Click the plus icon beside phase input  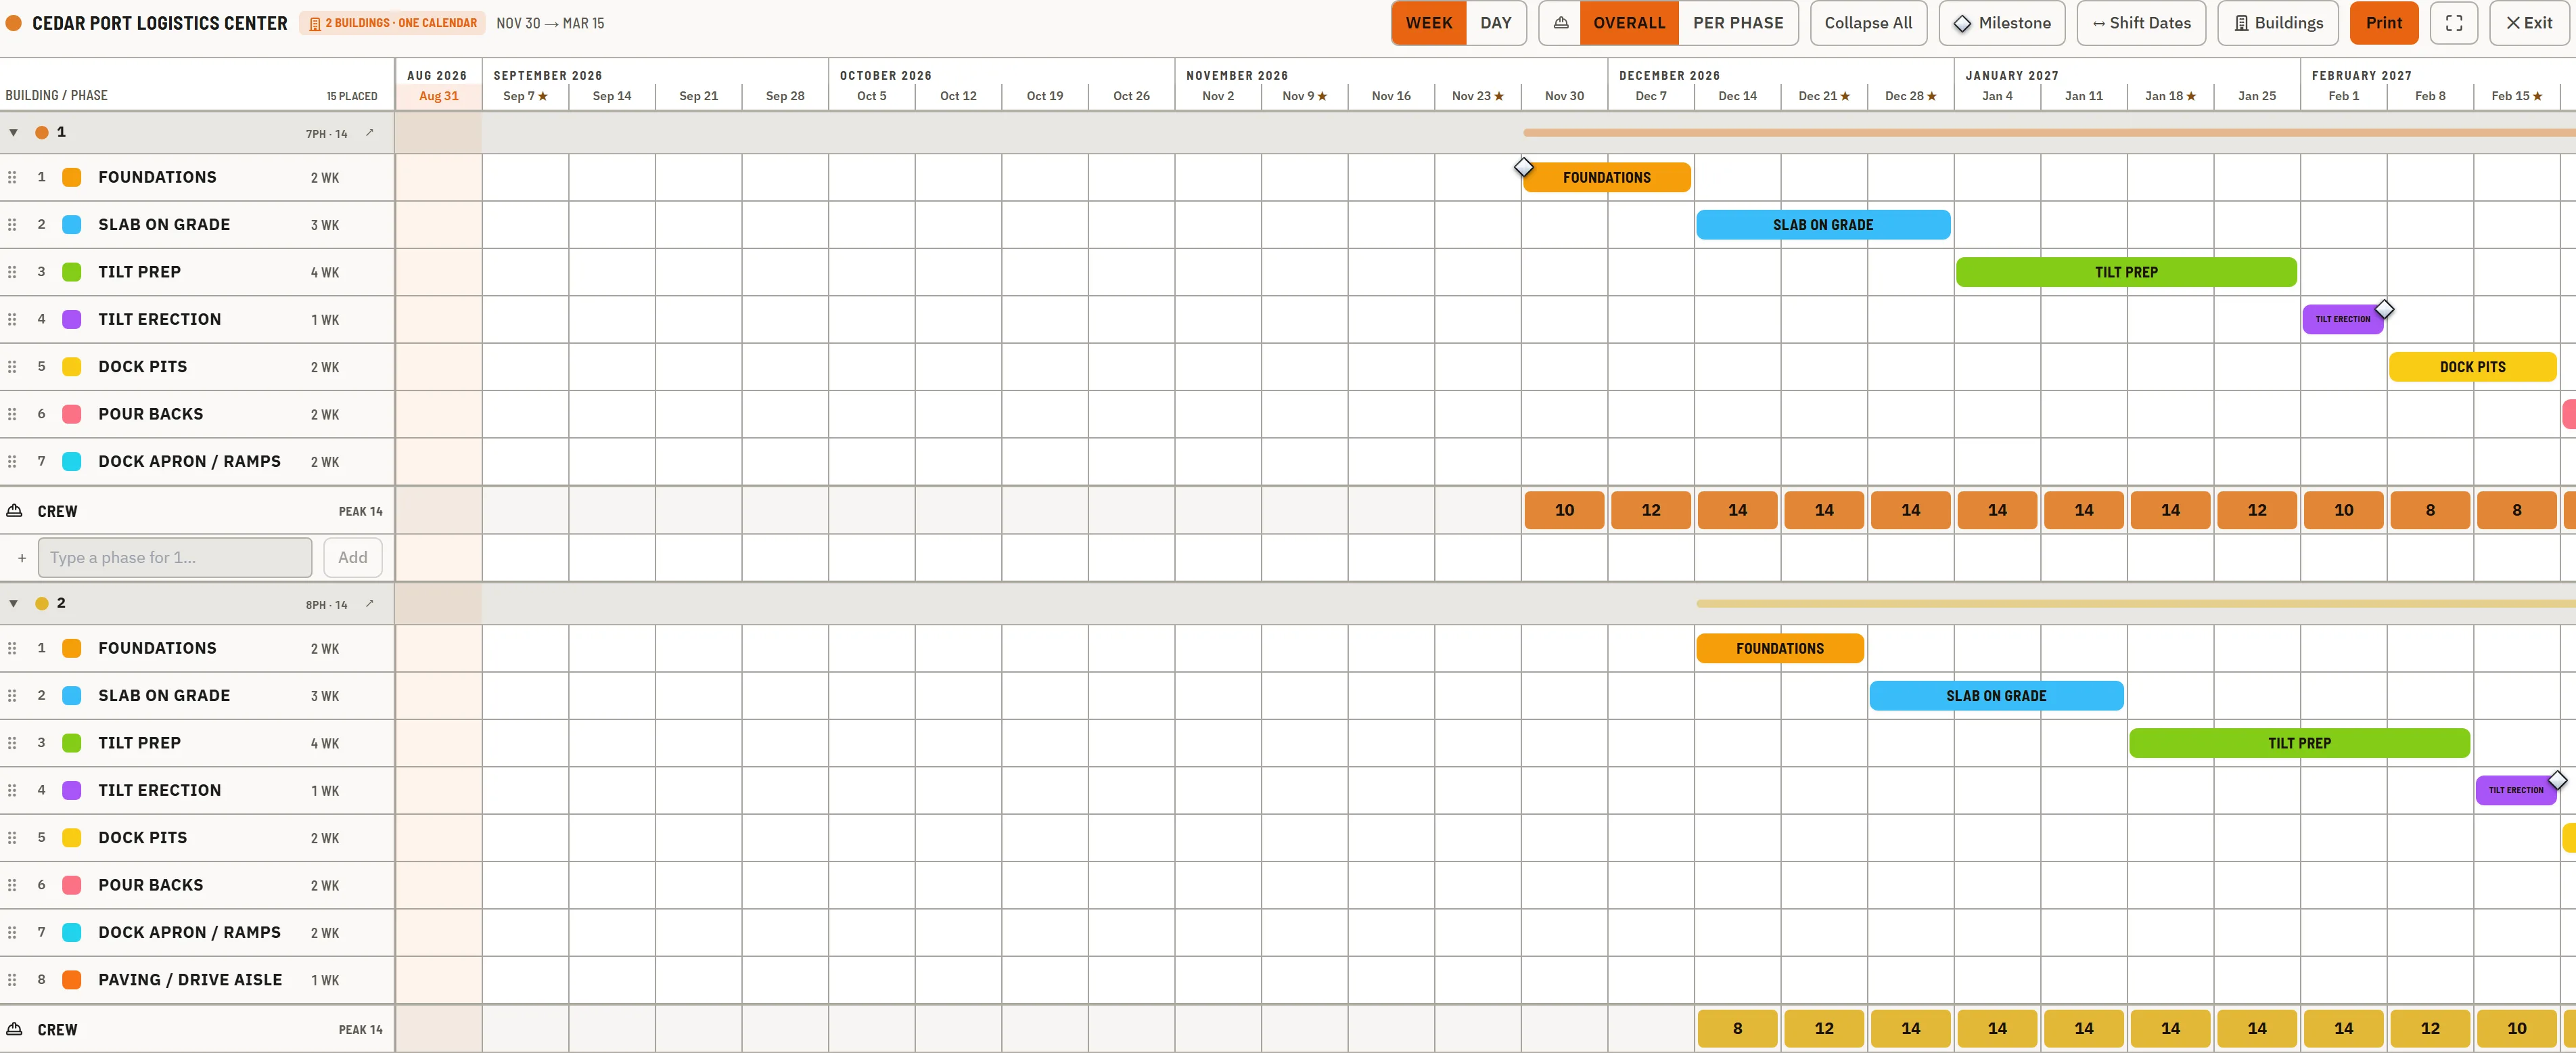click(x=22, y=558)
